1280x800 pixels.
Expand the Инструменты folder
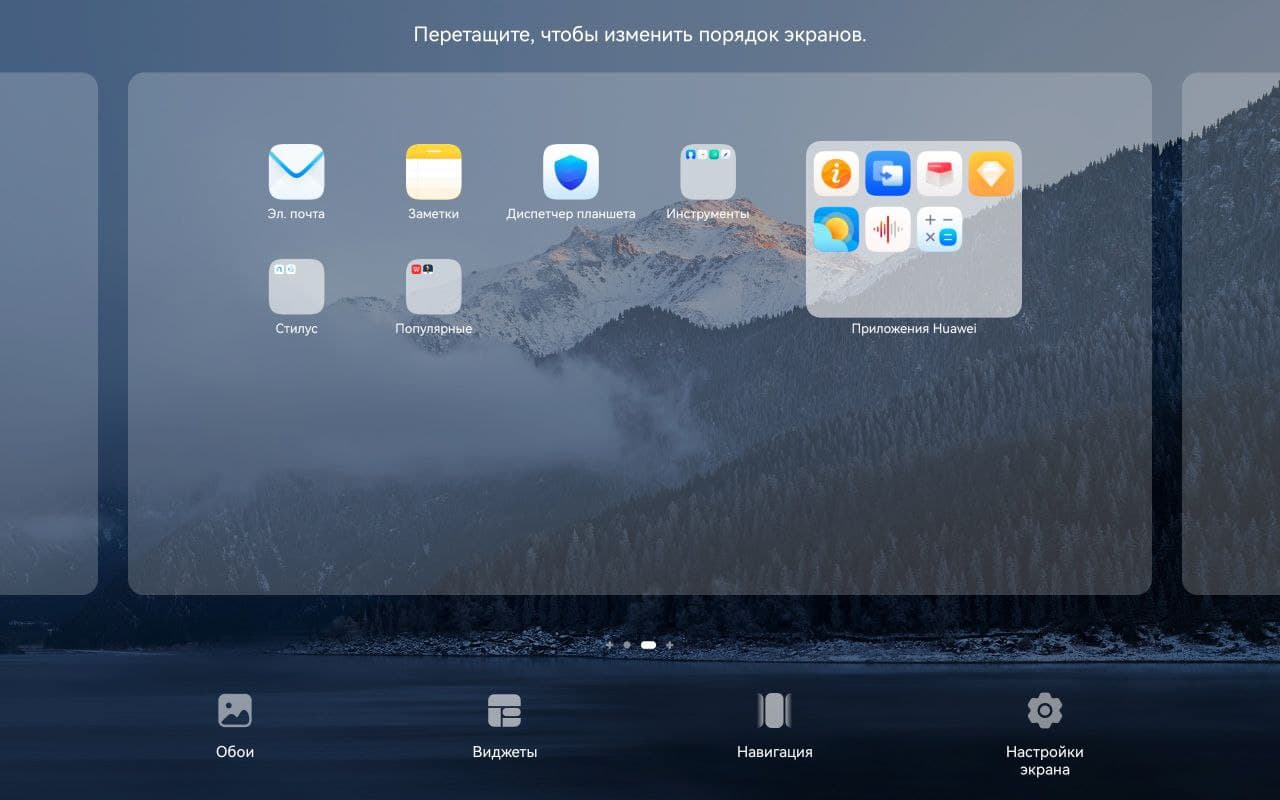pos(707,172)
